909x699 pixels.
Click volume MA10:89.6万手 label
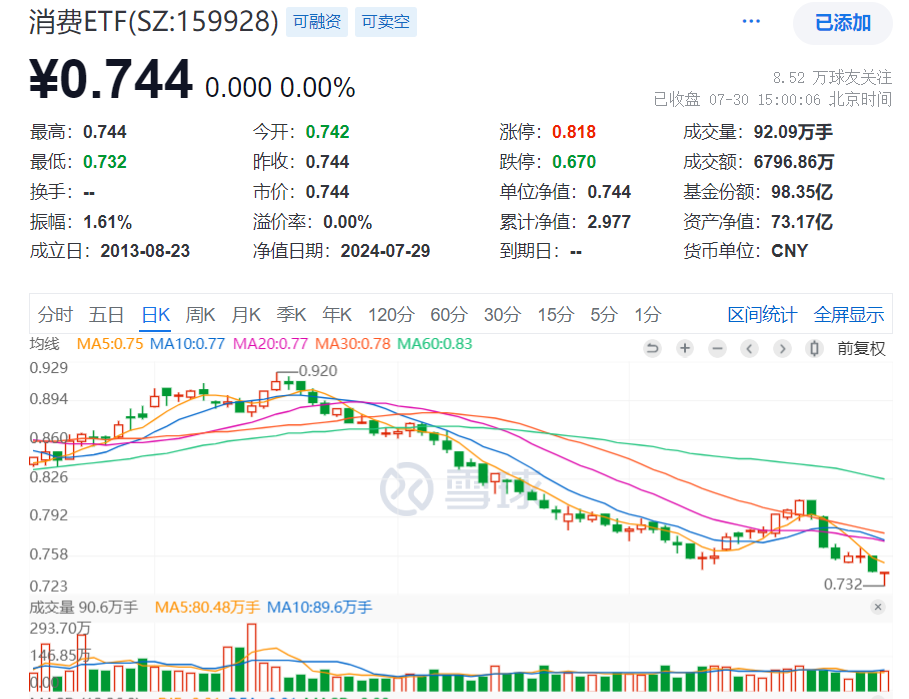[x=319, y=607]
